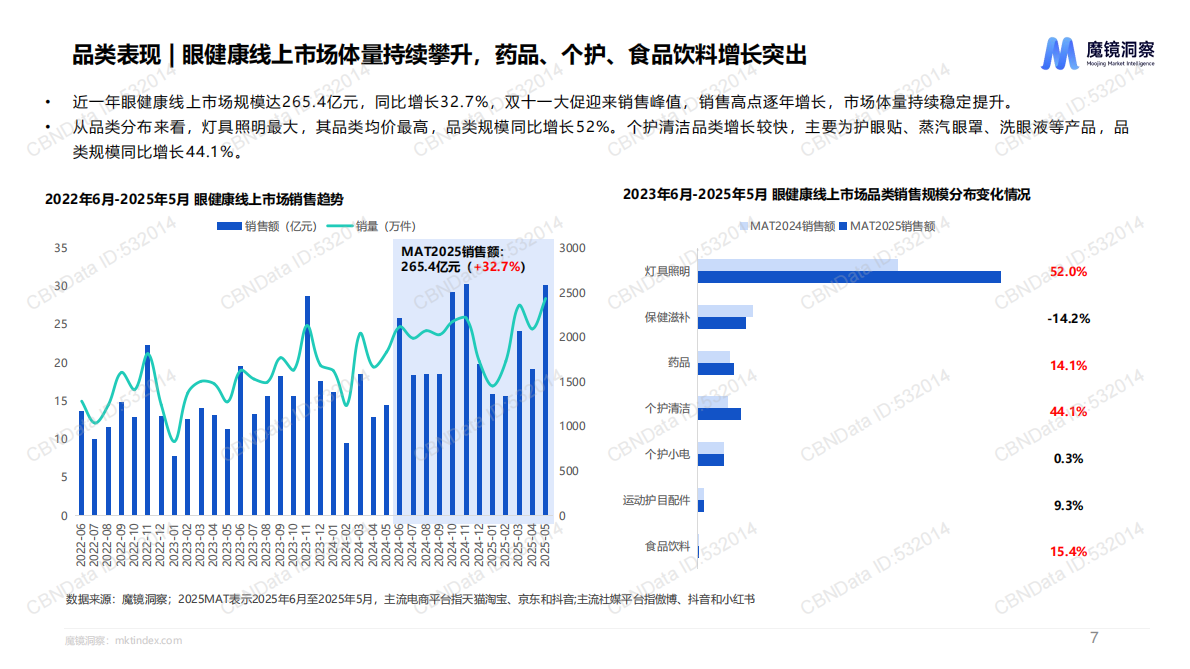
Task: Select the 个护清洁 category bar
Action: [x=720, y=413]
